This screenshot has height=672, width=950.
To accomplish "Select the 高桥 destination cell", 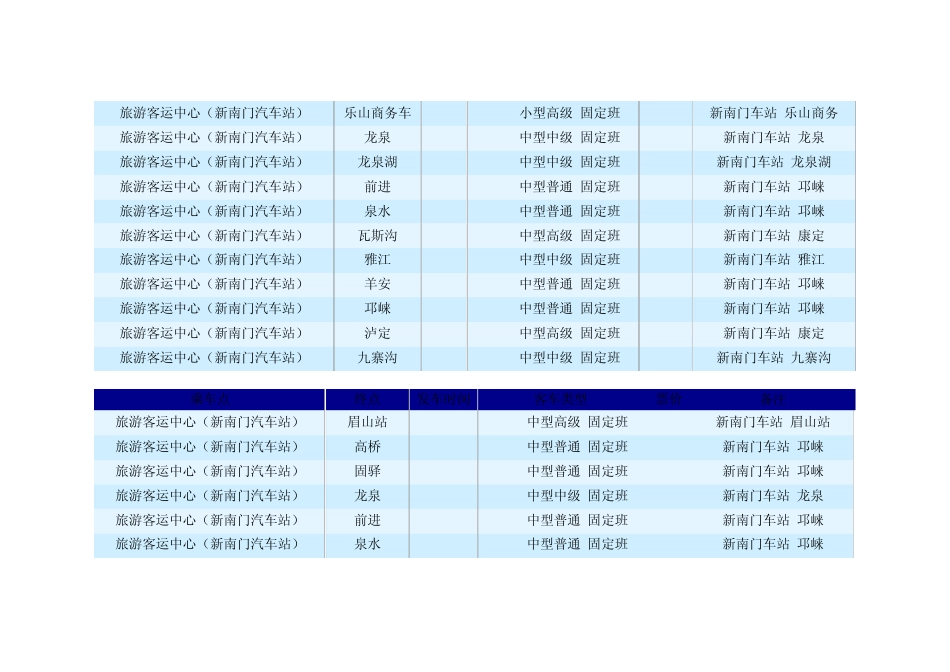I will pos(367,447).
